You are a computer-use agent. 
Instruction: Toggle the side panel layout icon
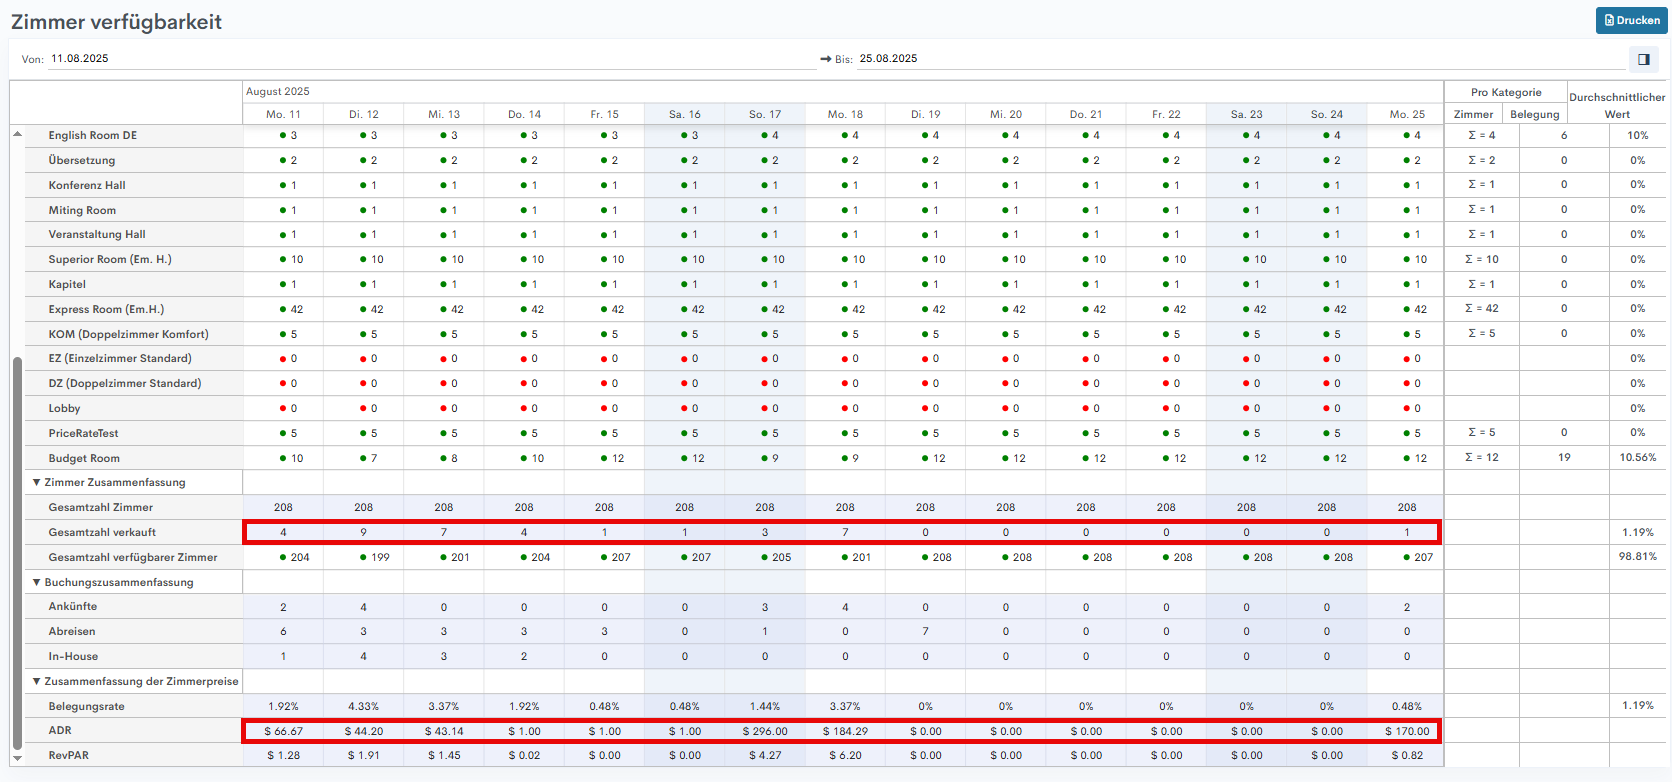tap(1643, 59)
